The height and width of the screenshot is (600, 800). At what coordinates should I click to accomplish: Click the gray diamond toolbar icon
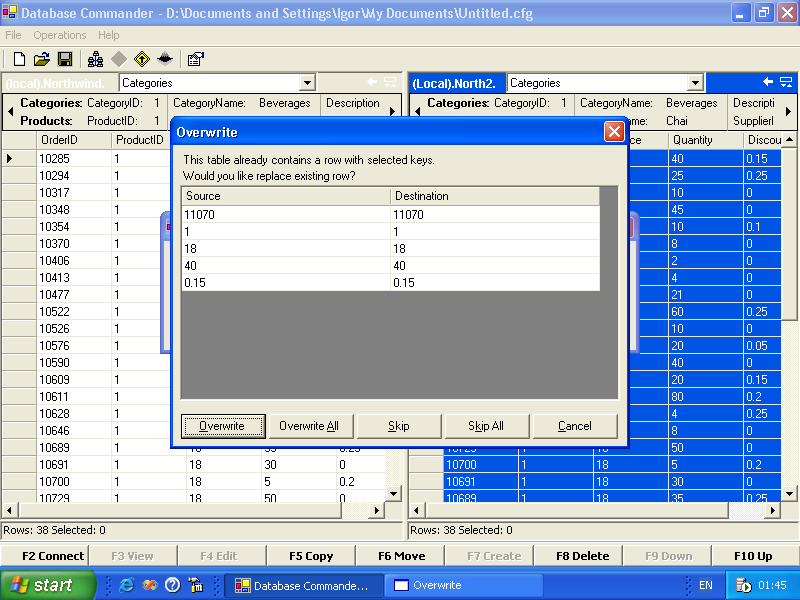pos(118,60)
